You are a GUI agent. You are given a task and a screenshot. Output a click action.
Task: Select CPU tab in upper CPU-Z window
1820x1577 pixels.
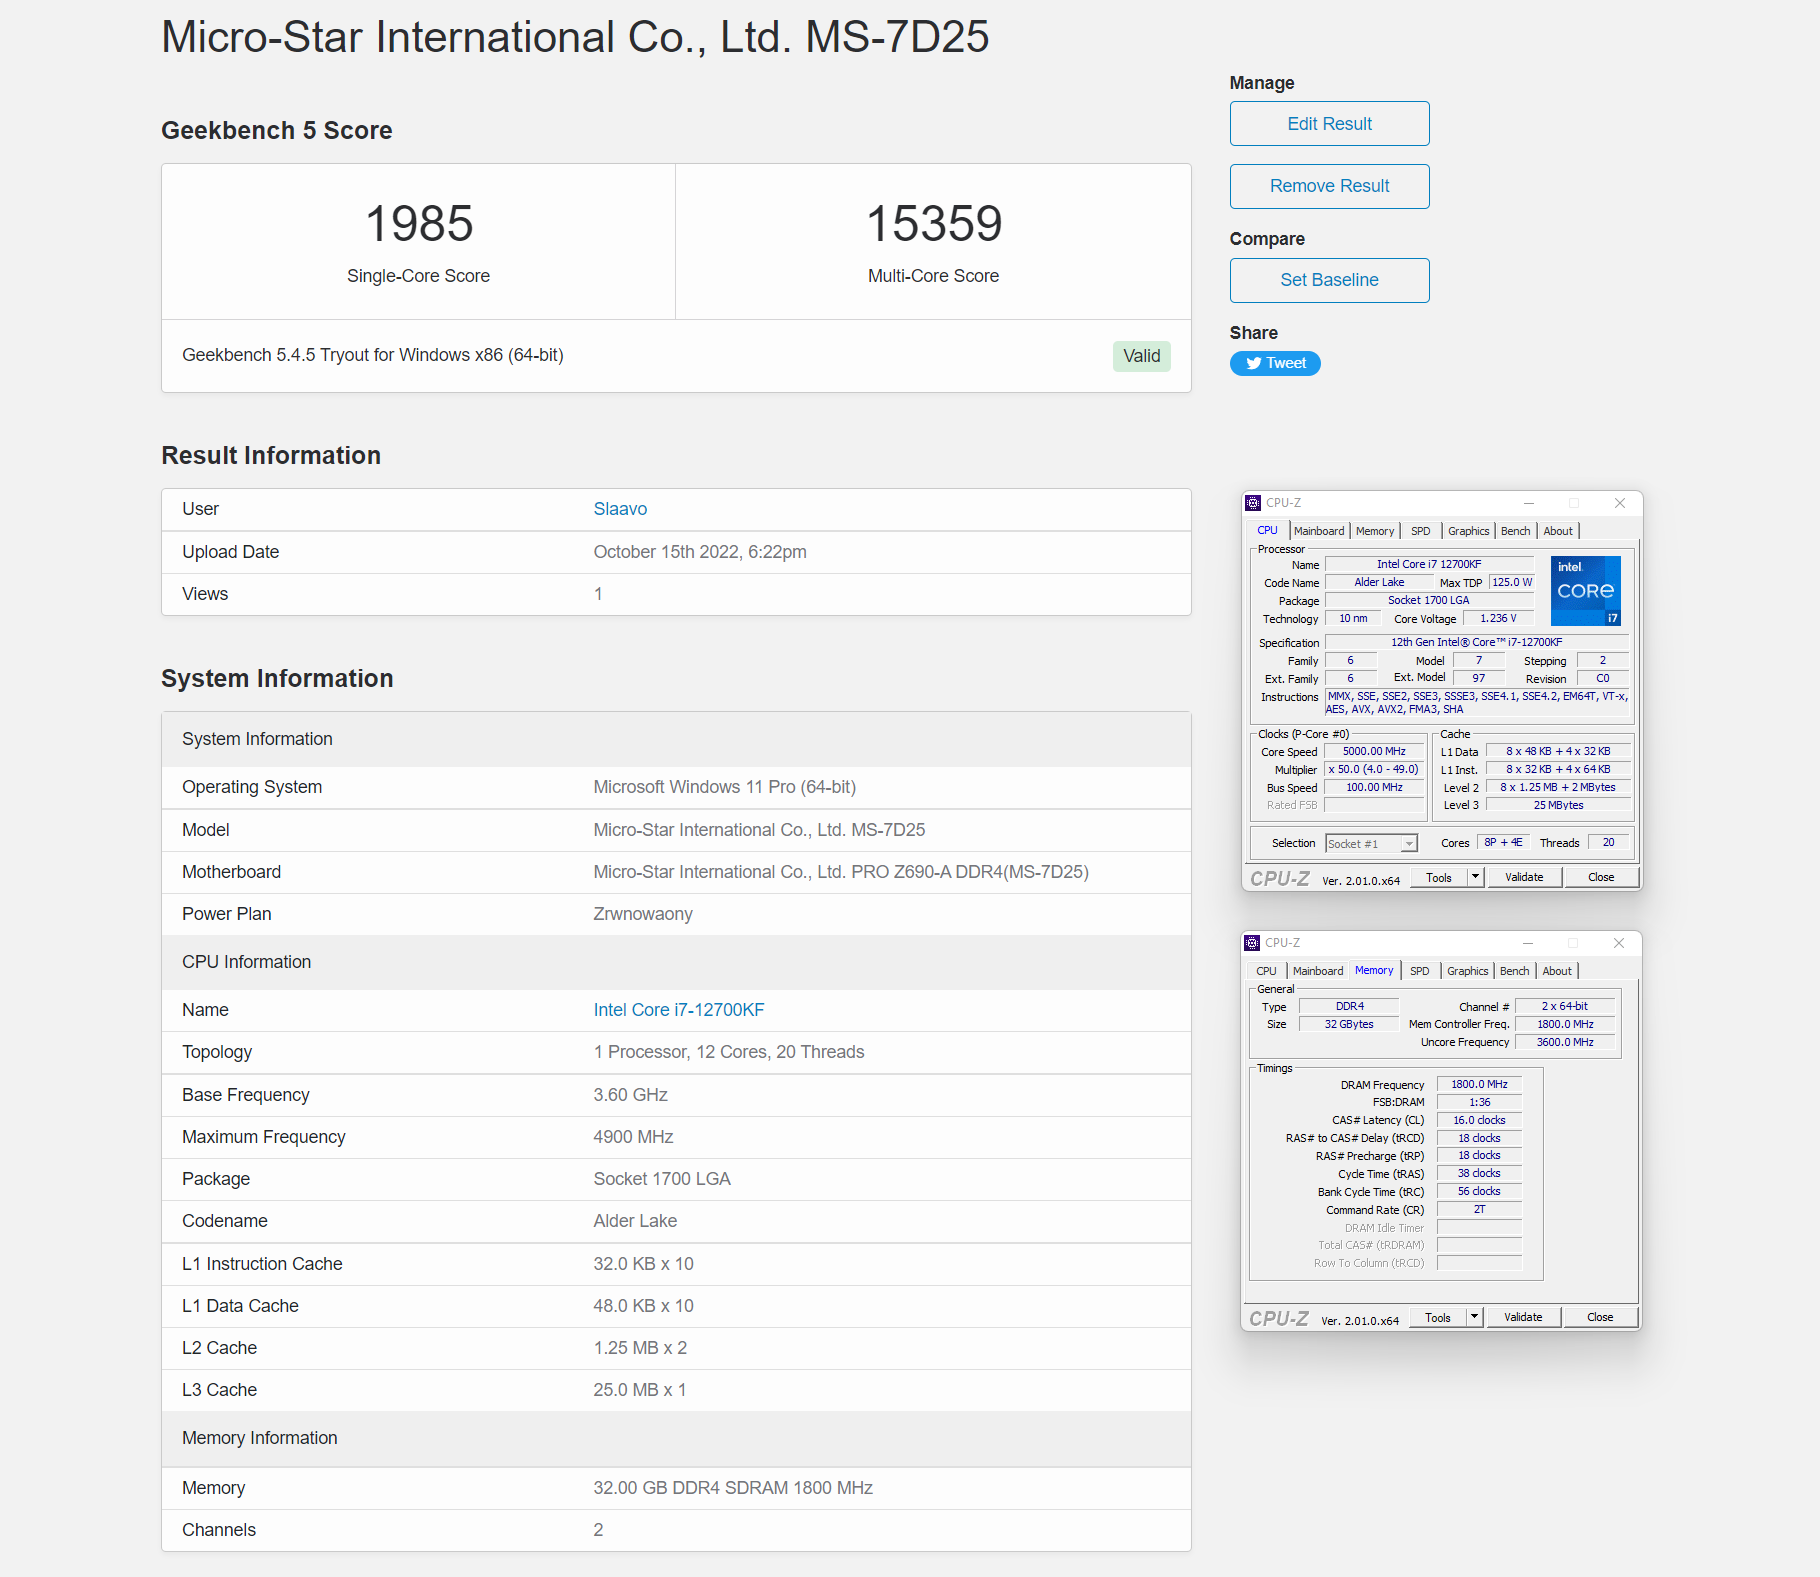pos(1267,531)
